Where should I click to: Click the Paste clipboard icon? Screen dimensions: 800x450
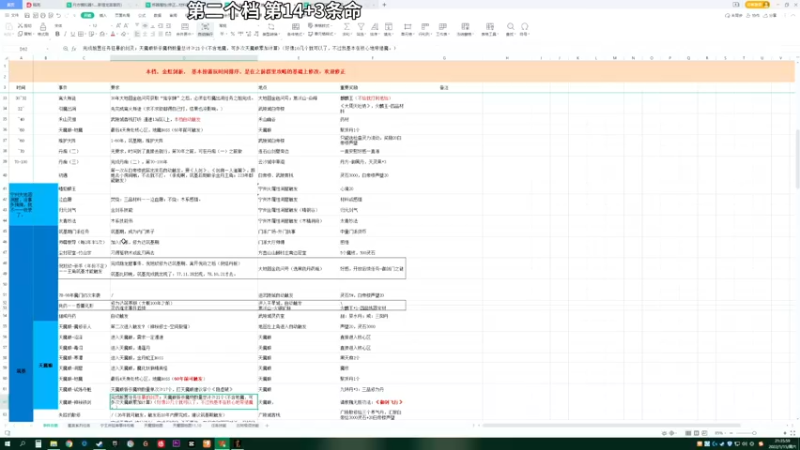point(9,29)
